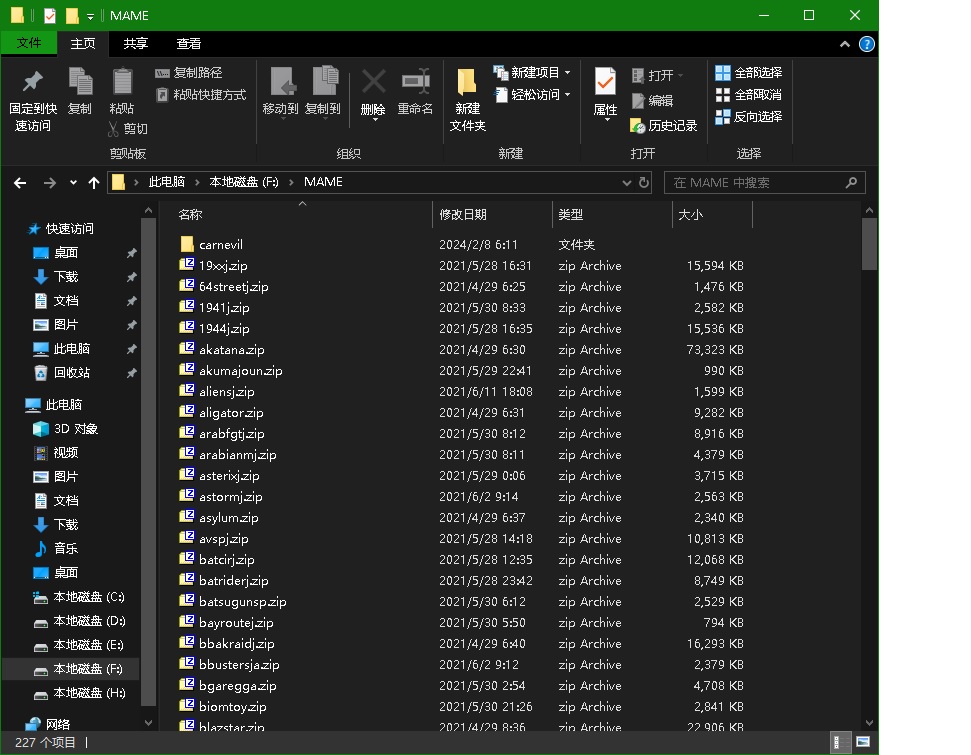Screen dimensions: 971x755
Task: Sort by Date Modified (修改日期) column
Action: pos(463,214)
